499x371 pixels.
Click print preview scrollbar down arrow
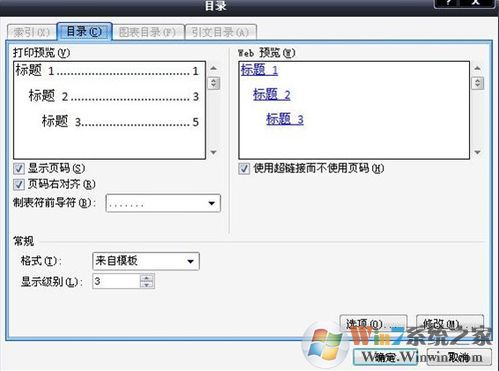pyautogui.click(x=213, y=152)
